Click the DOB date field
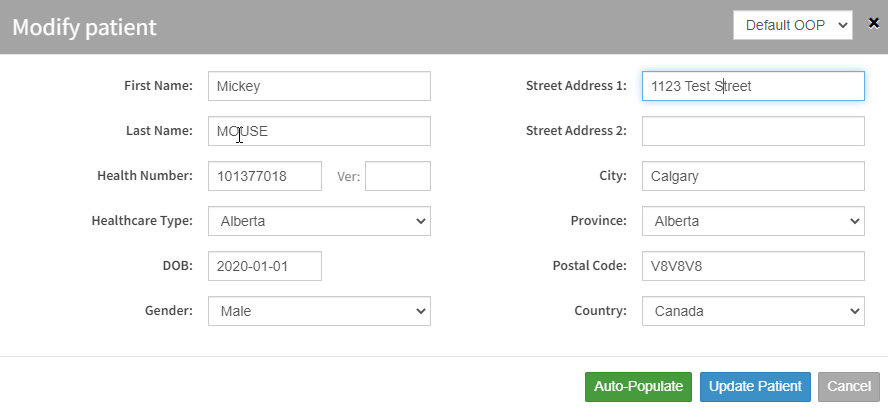Screen dimensions: 888x410 [x=265, y=266]
